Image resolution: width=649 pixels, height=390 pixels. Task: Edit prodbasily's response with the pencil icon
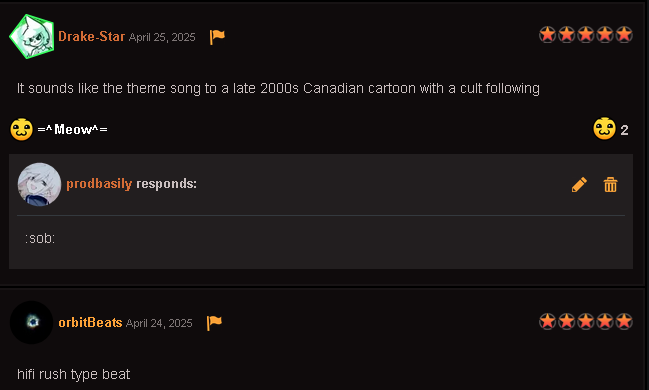point(579,185)
